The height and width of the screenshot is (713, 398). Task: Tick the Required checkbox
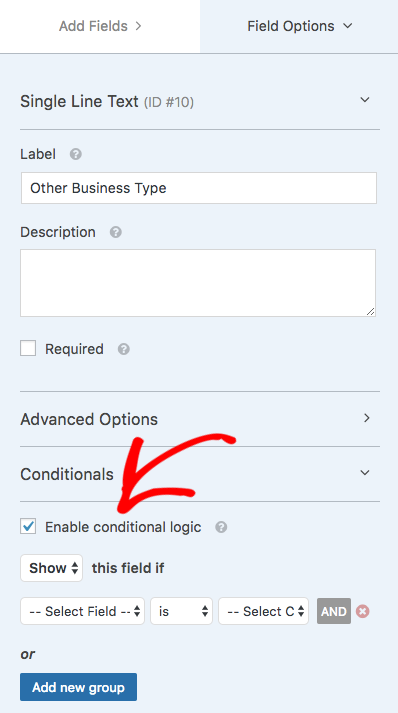coord(28,349)
